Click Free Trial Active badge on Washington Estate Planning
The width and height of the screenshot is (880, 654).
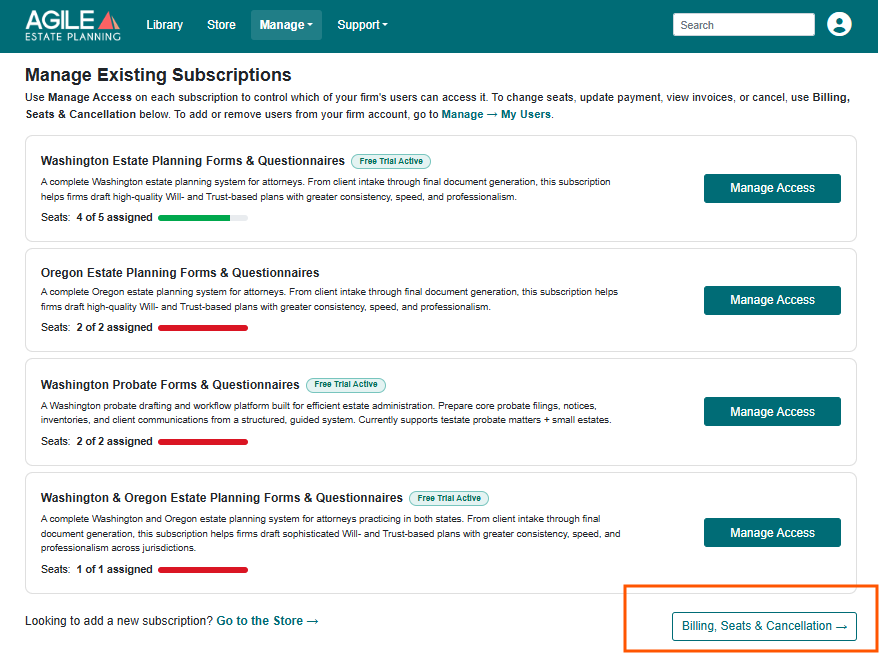pos(391,161)
